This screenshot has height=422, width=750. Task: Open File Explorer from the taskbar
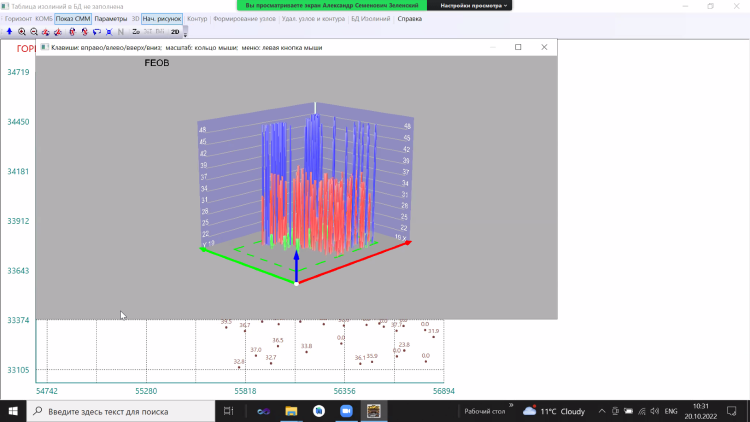point(291,411)
